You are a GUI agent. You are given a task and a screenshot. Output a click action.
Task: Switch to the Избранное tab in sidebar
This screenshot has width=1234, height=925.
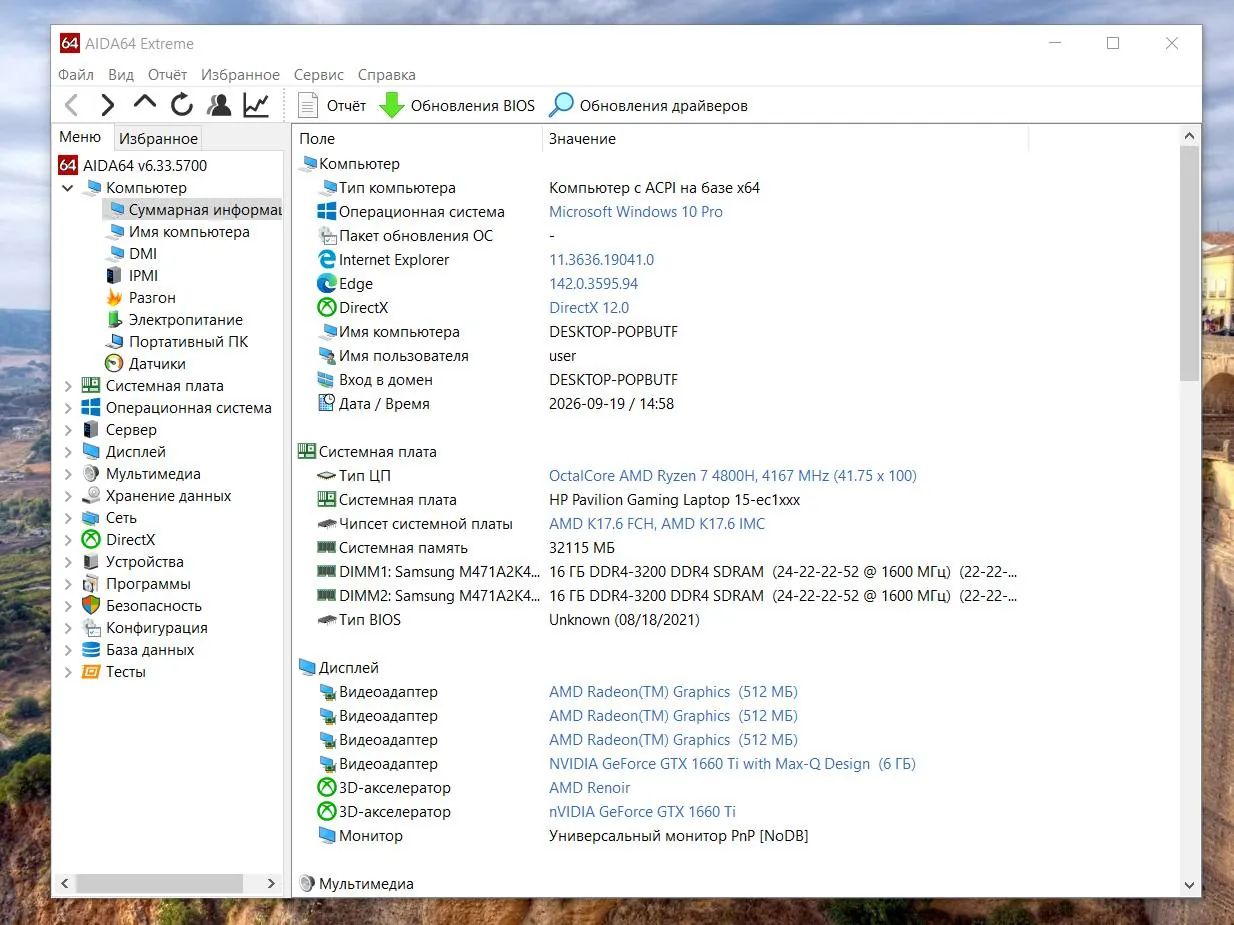coord(158,139)
